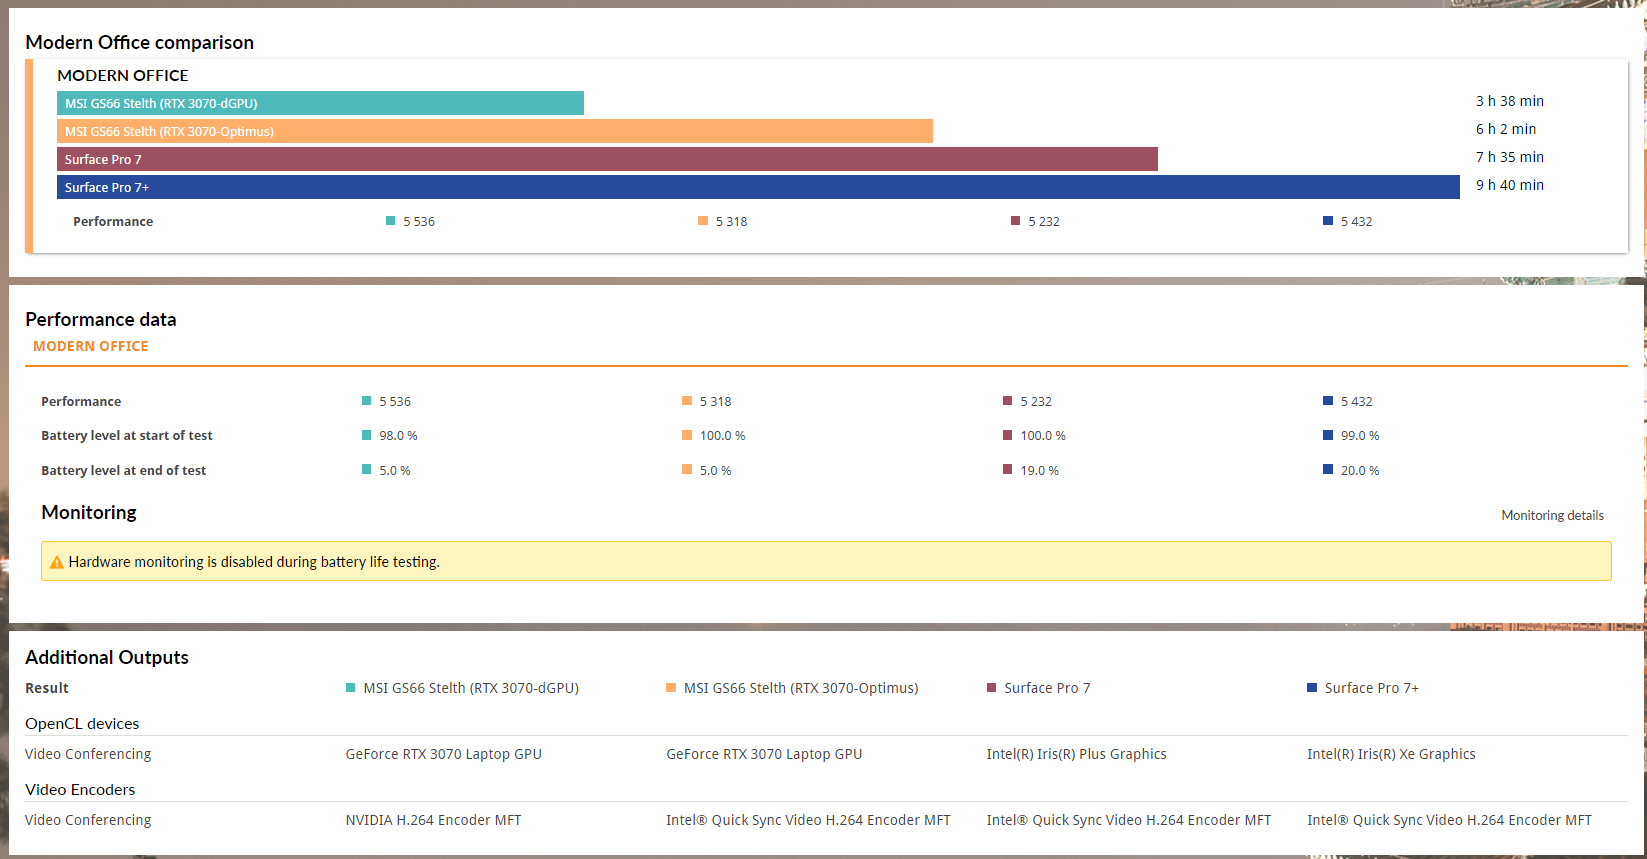
Task: Click the '3 h 38 min' battery life value
Action: 1510,101
